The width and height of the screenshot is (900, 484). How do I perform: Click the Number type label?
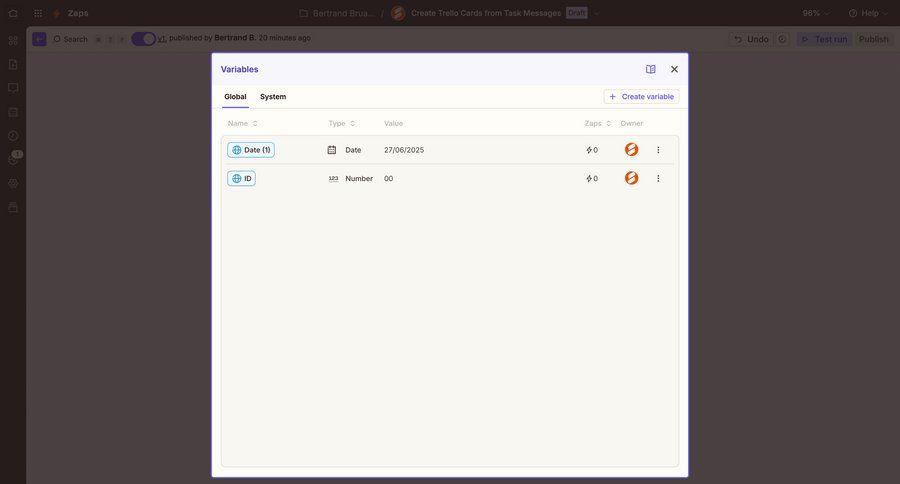(359, 179)
